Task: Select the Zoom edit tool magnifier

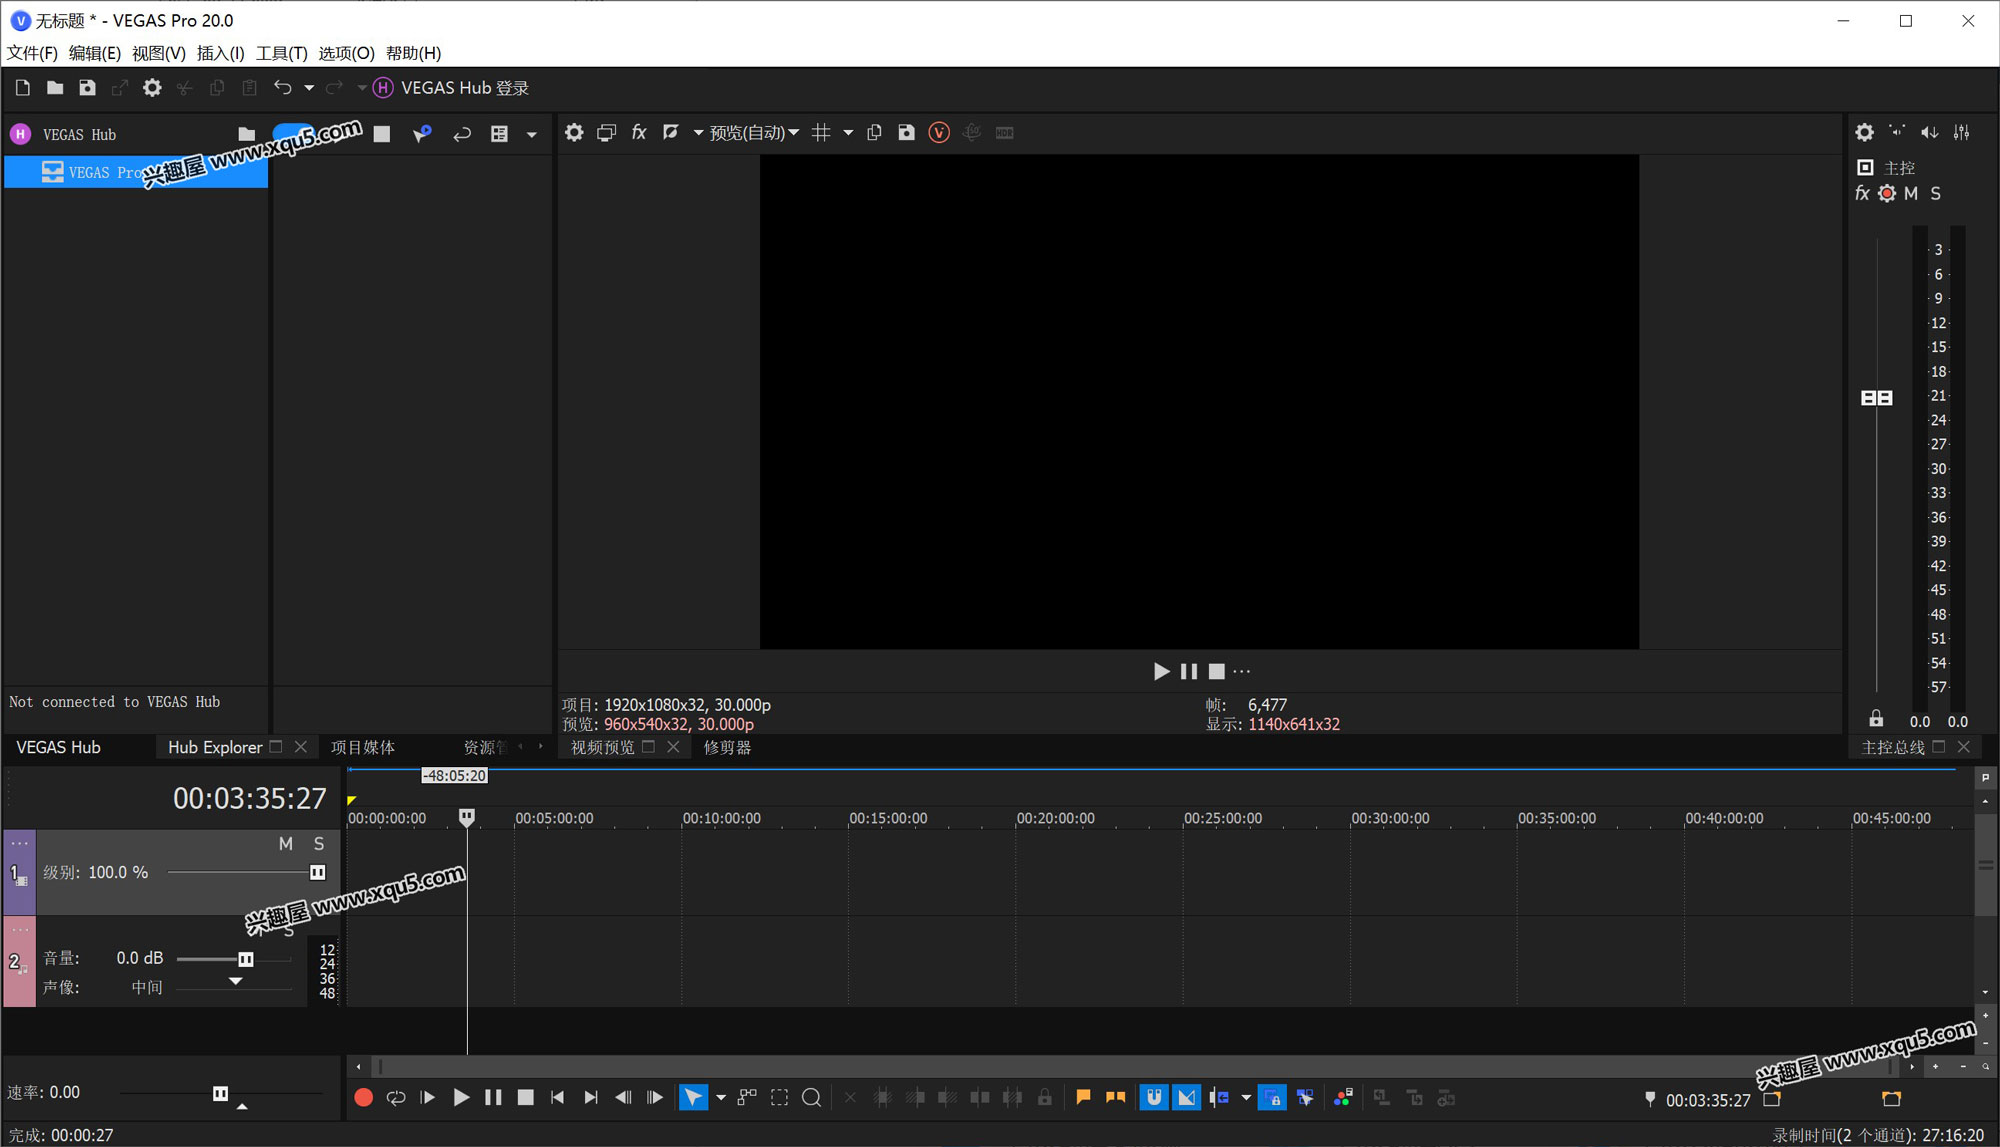Action: pos(812,1098)
